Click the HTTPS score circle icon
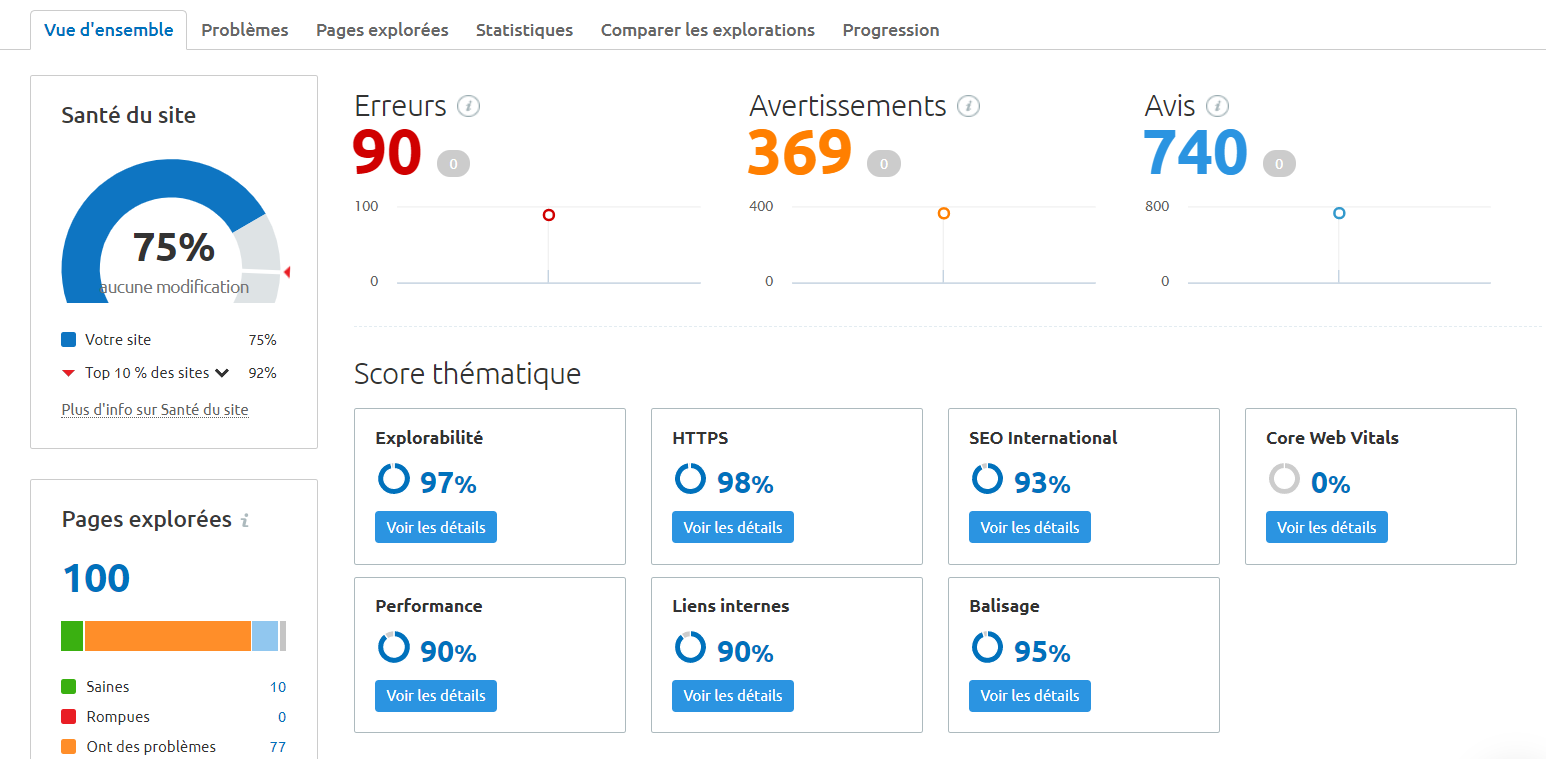Screen dimensions: 1546x759 690,479
